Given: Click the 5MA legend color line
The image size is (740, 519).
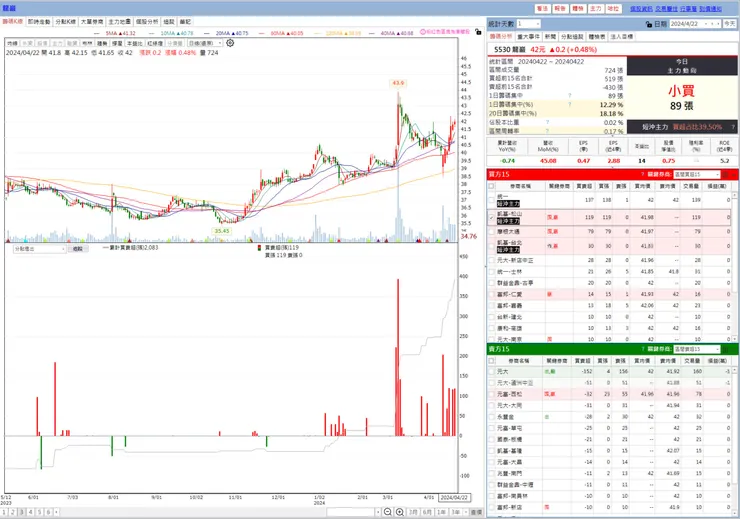Looking at the screenshot, I should click(98, 33).
